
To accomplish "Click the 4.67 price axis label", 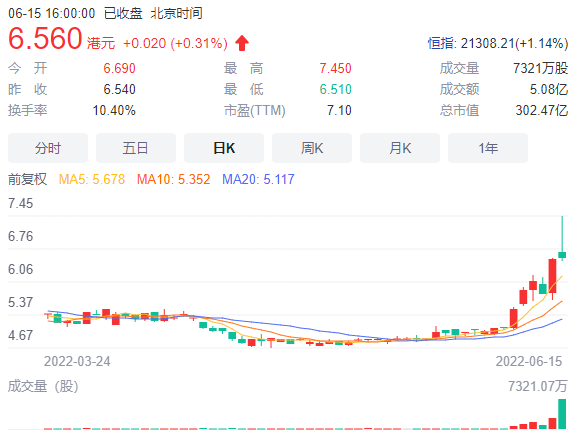I will [21, 335].
